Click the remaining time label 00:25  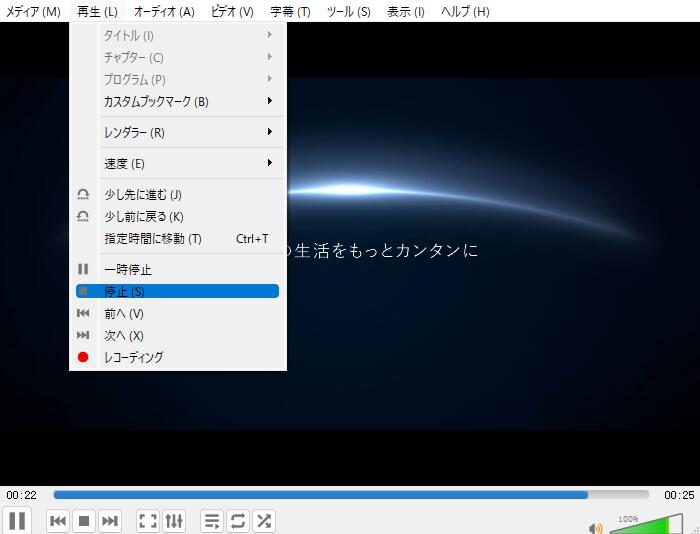click(679, 495)
